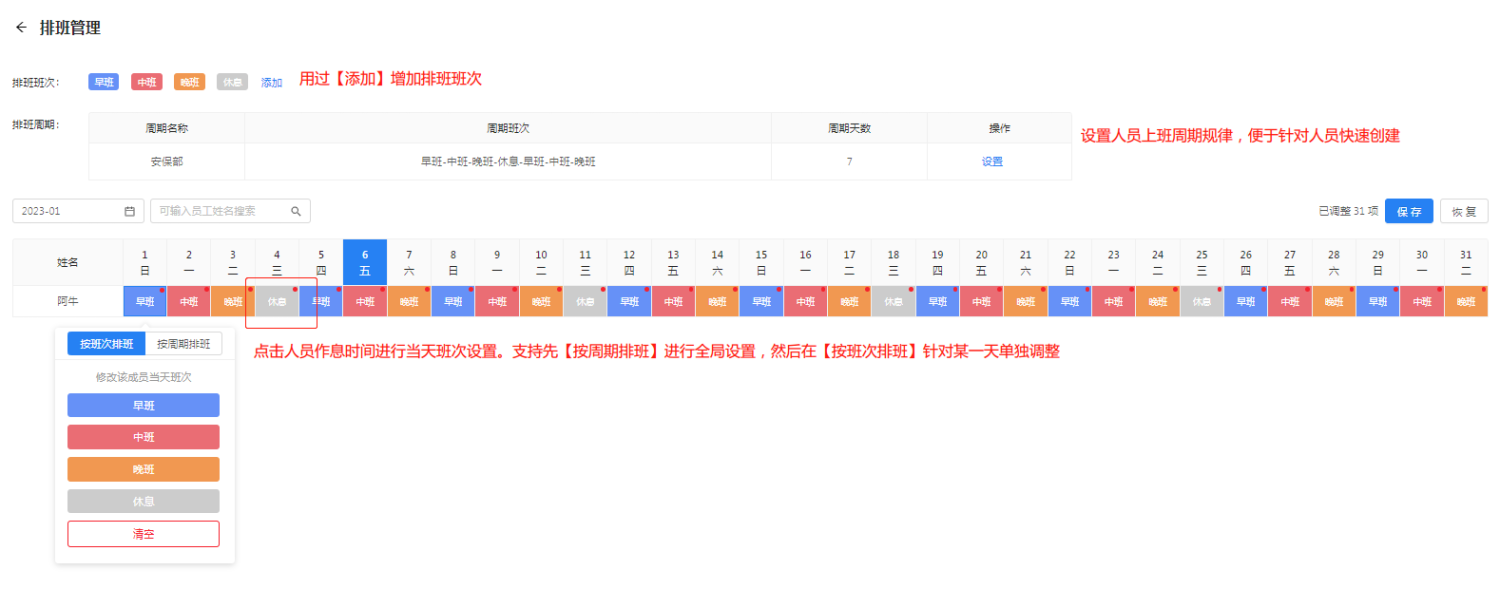Viewport: 1500px width, 589px height.
Task: Switch to 按周期排班 tab
Action: pyautogui.click(x=184, y=344)
